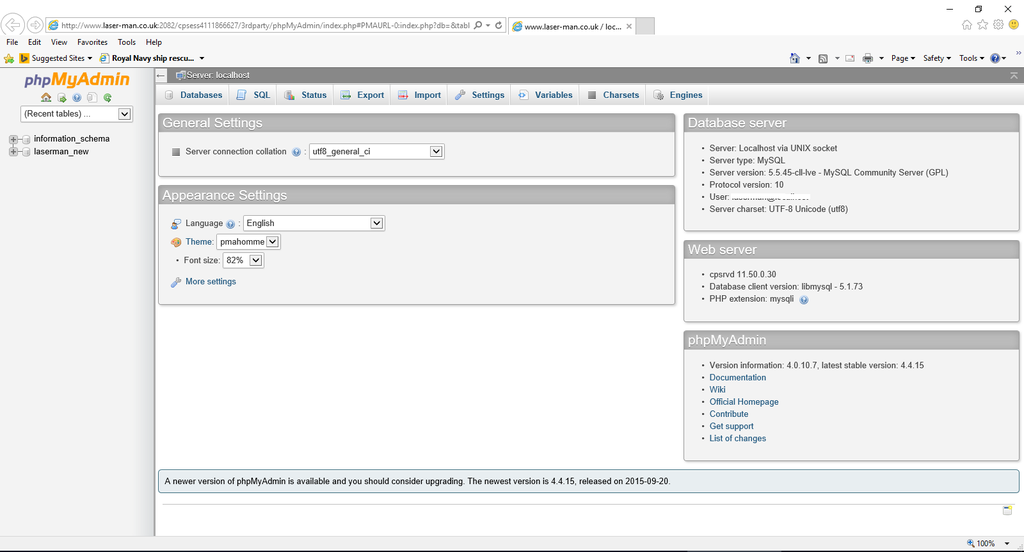Collapse page header with top-right arrow icon
The width and height of the screenshot is (1024, 552).
1014,76
